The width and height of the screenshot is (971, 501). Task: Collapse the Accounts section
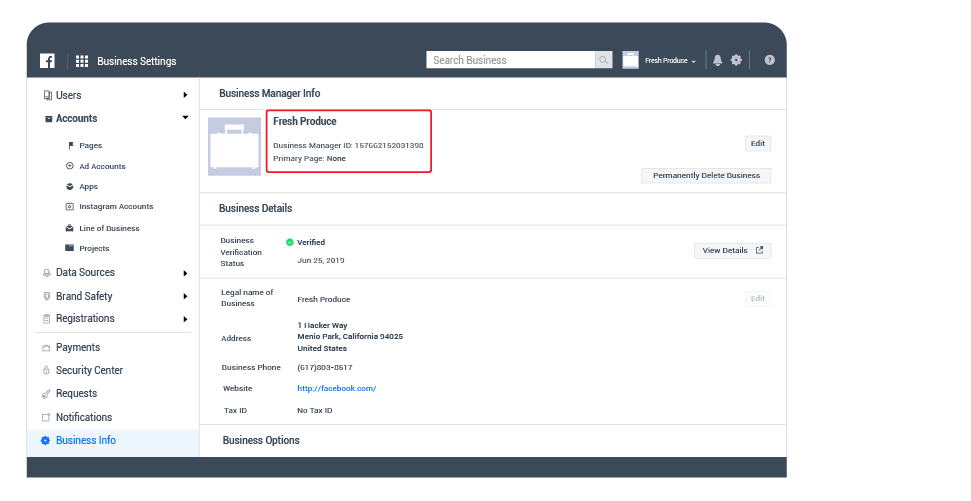[185, 118]
